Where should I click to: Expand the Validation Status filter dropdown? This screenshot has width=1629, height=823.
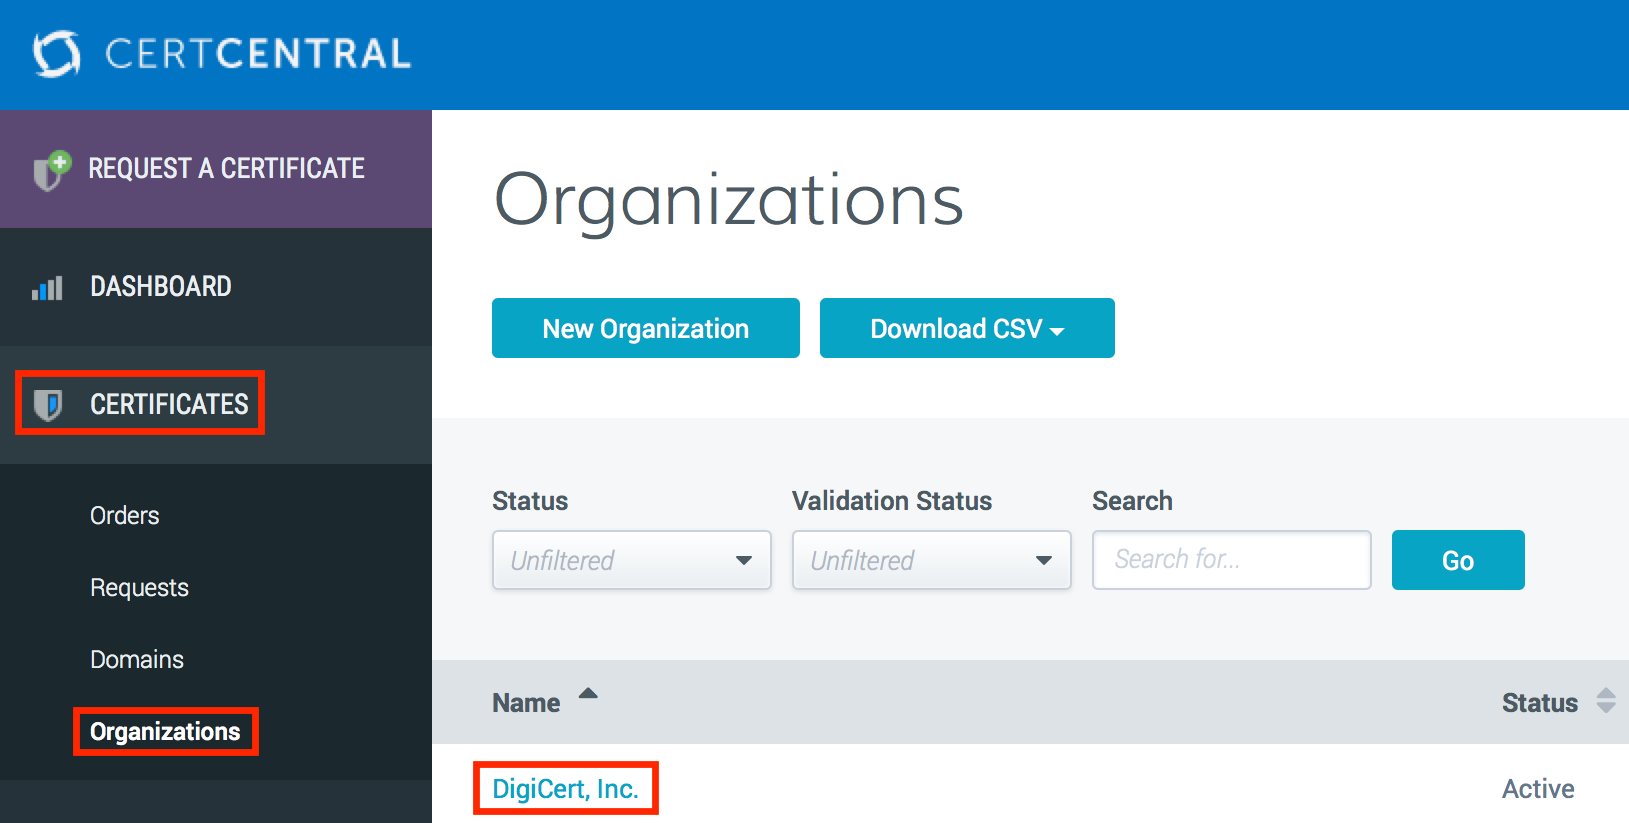click(932, 560)
